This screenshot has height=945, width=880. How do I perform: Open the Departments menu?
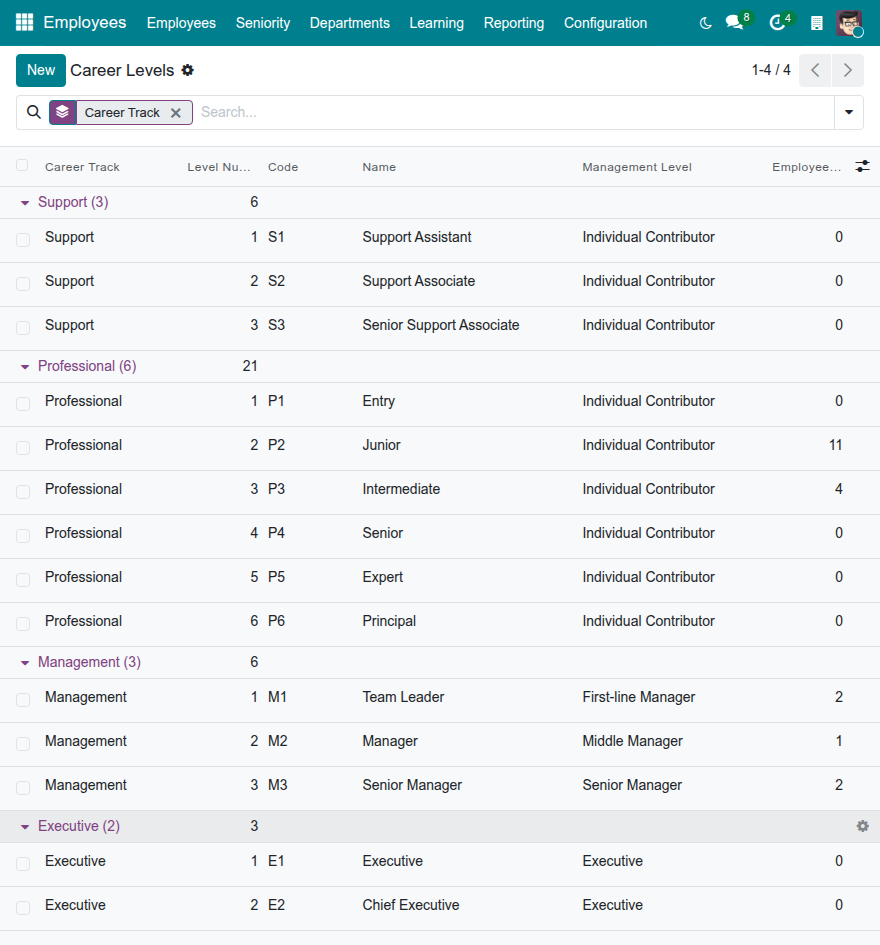click(350, 23)
